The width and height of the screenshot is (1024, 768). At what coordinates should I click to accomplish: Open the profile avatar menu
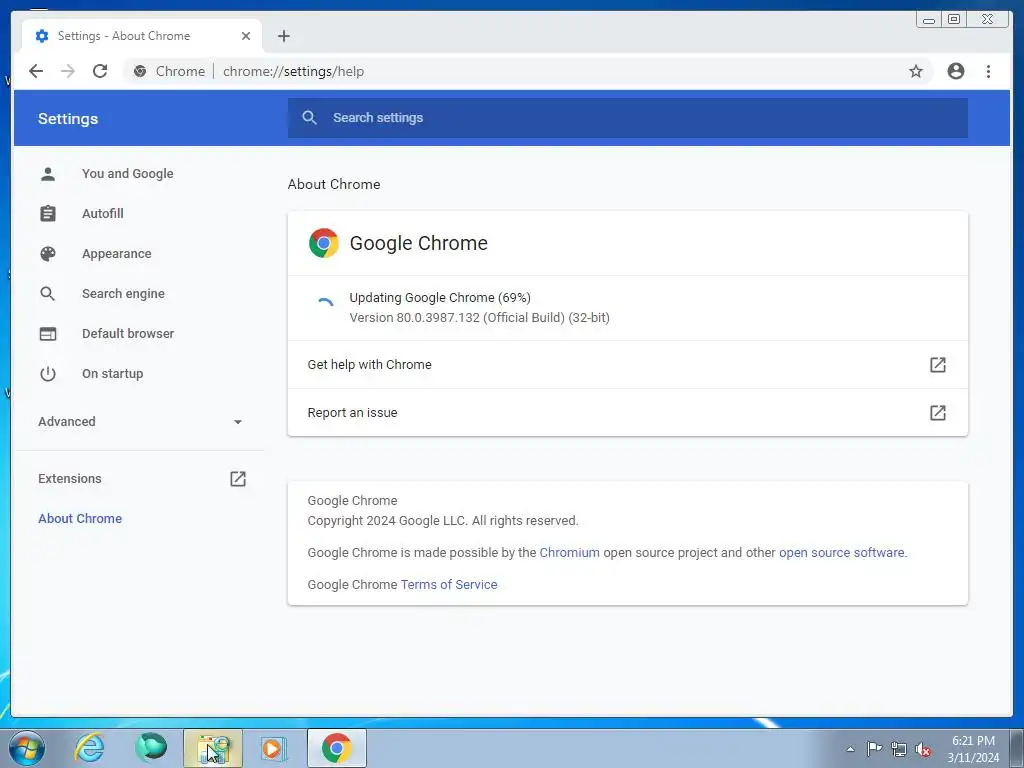[x=955, y=71]
